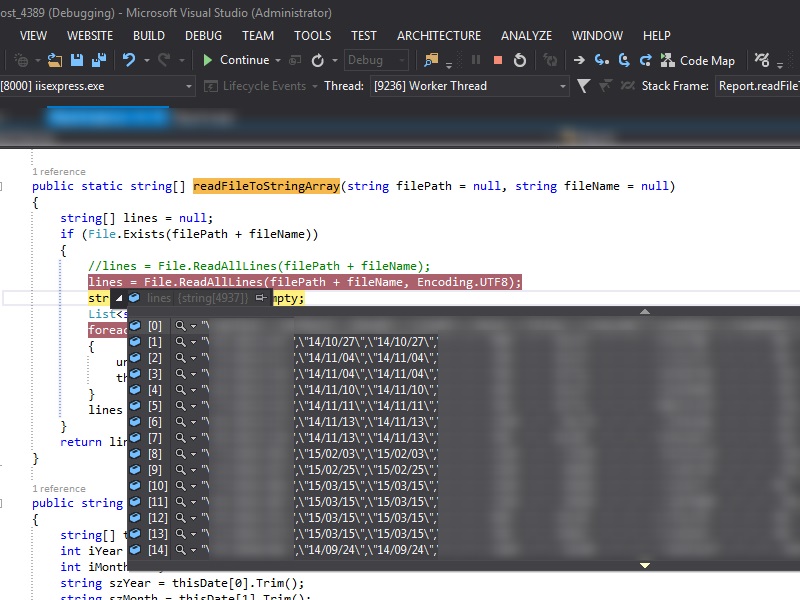Screen dimensions: 800x600
Task: Click the greyed Redo arrow
Action: tap(164, 60)
